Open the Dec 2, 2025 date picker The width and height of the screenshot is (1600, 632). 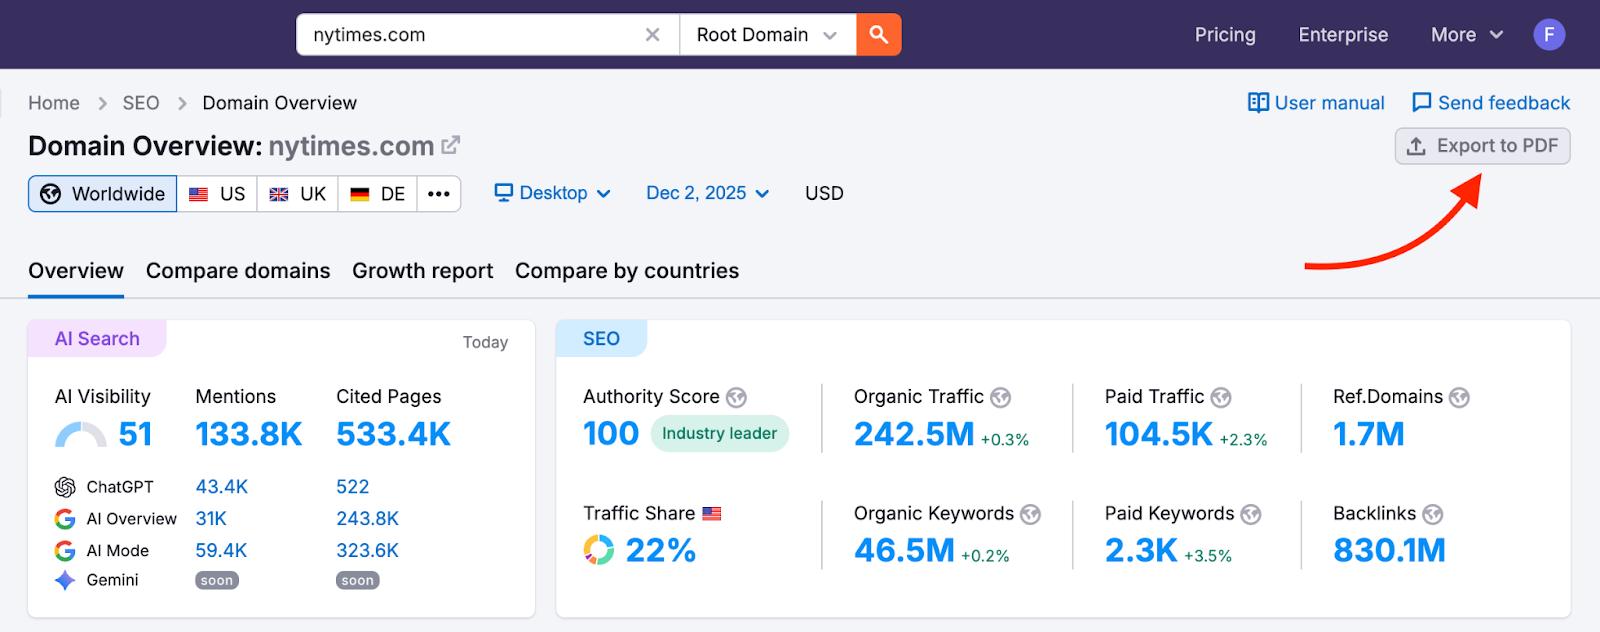[707, 193]
